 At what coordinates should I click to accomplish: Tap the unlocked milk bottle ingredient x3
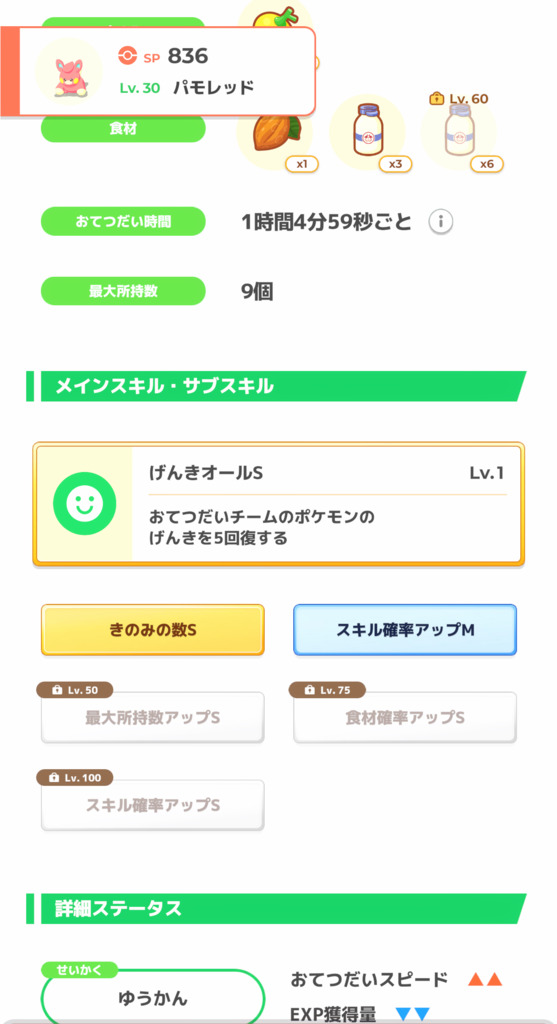click(x=368, y=131)
